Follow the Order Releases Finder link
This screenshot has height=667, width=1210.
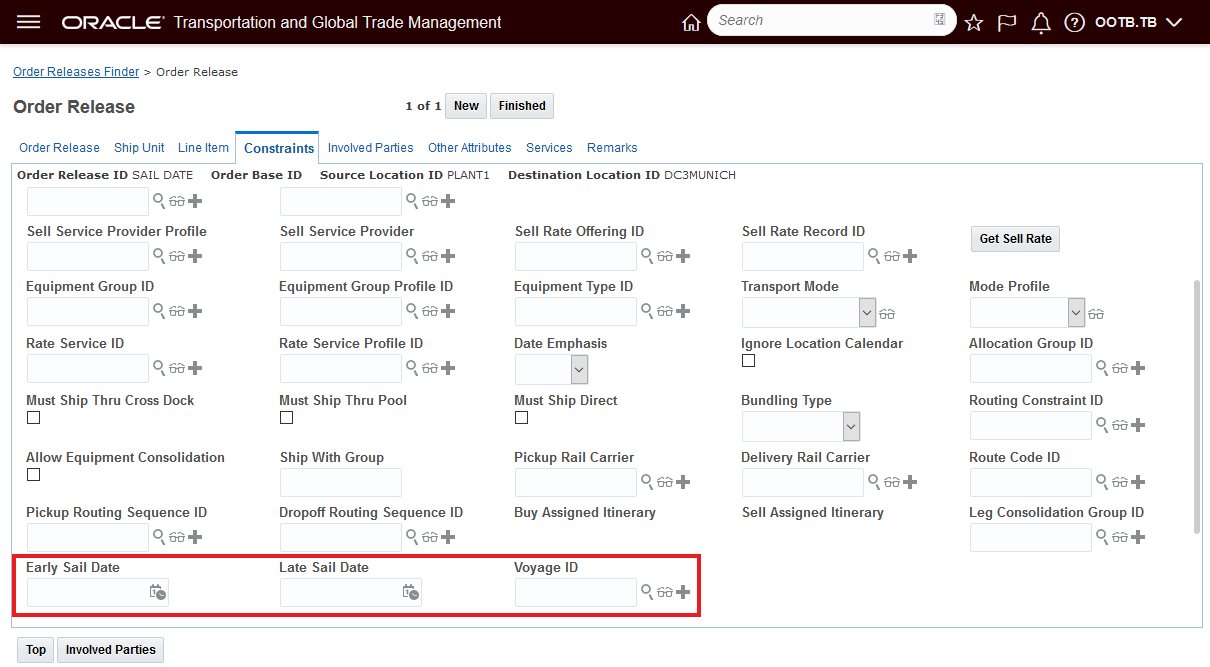[76, 72]
